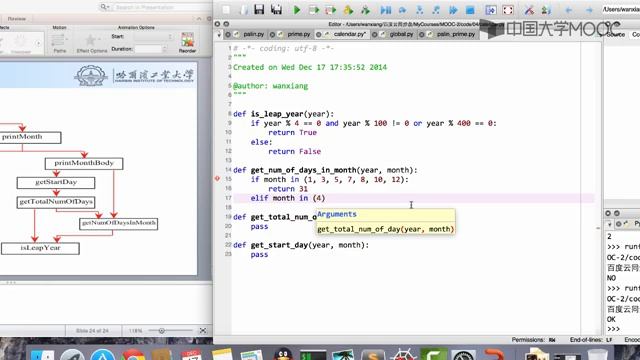
Task: Navigate forward arrow in Spyder toolbar
Action: click(589, 10)
